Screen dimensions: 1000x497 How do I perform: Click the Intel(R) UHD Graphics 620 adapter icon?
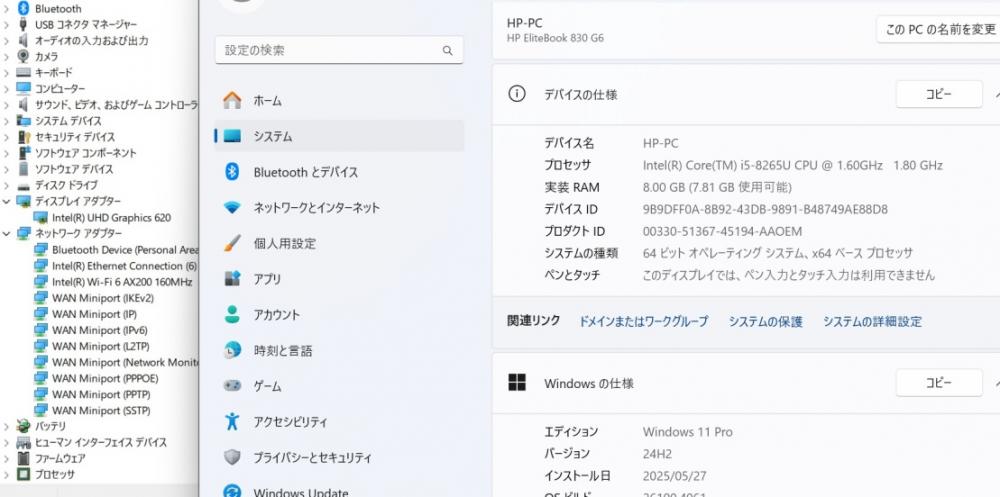point(41,218)
